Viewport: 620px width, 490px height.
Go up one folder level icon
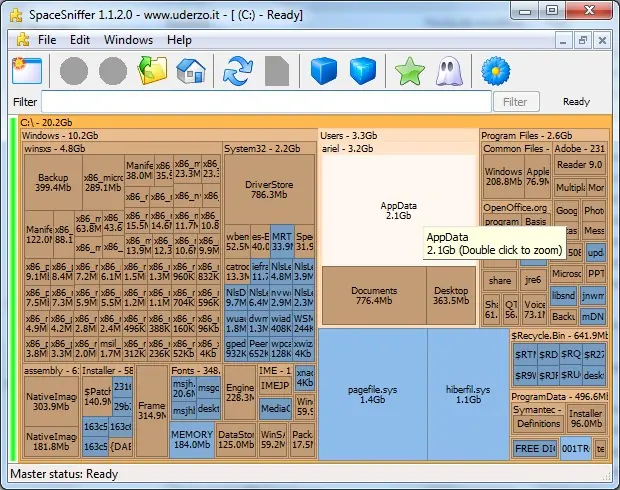click(x=152, y=71)
